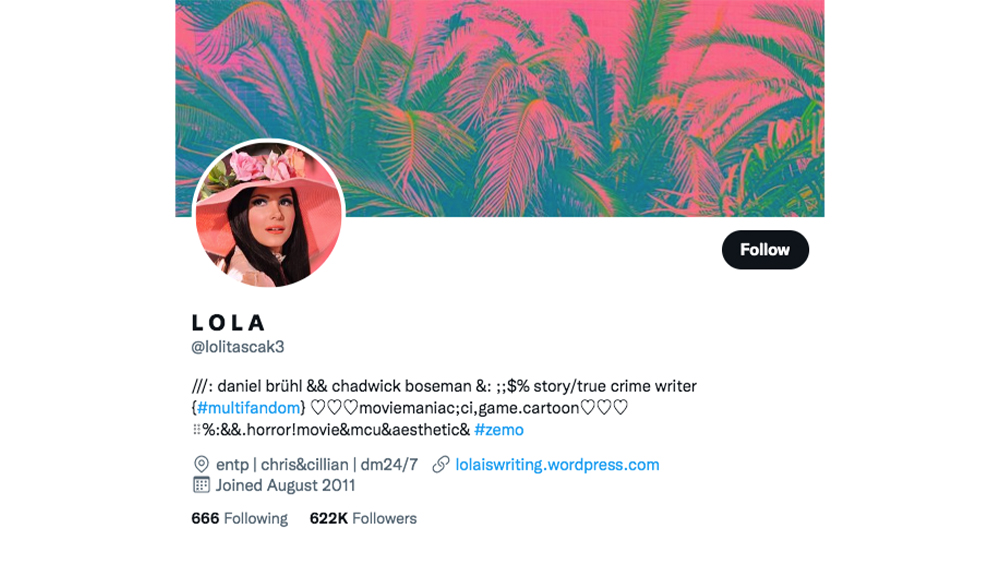Click the dotted grid symbol in bio

[x=196, y=429]
